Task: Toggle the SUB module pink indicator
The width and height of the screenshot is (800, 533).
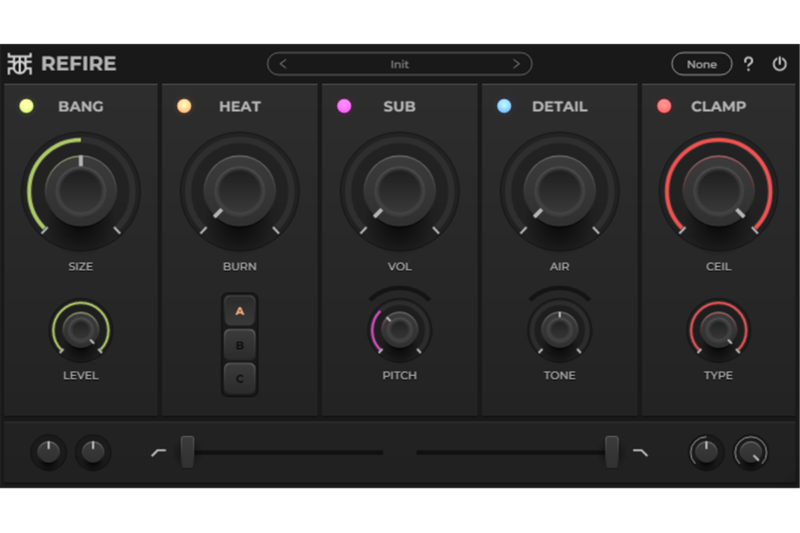Action: pos(344,106)
